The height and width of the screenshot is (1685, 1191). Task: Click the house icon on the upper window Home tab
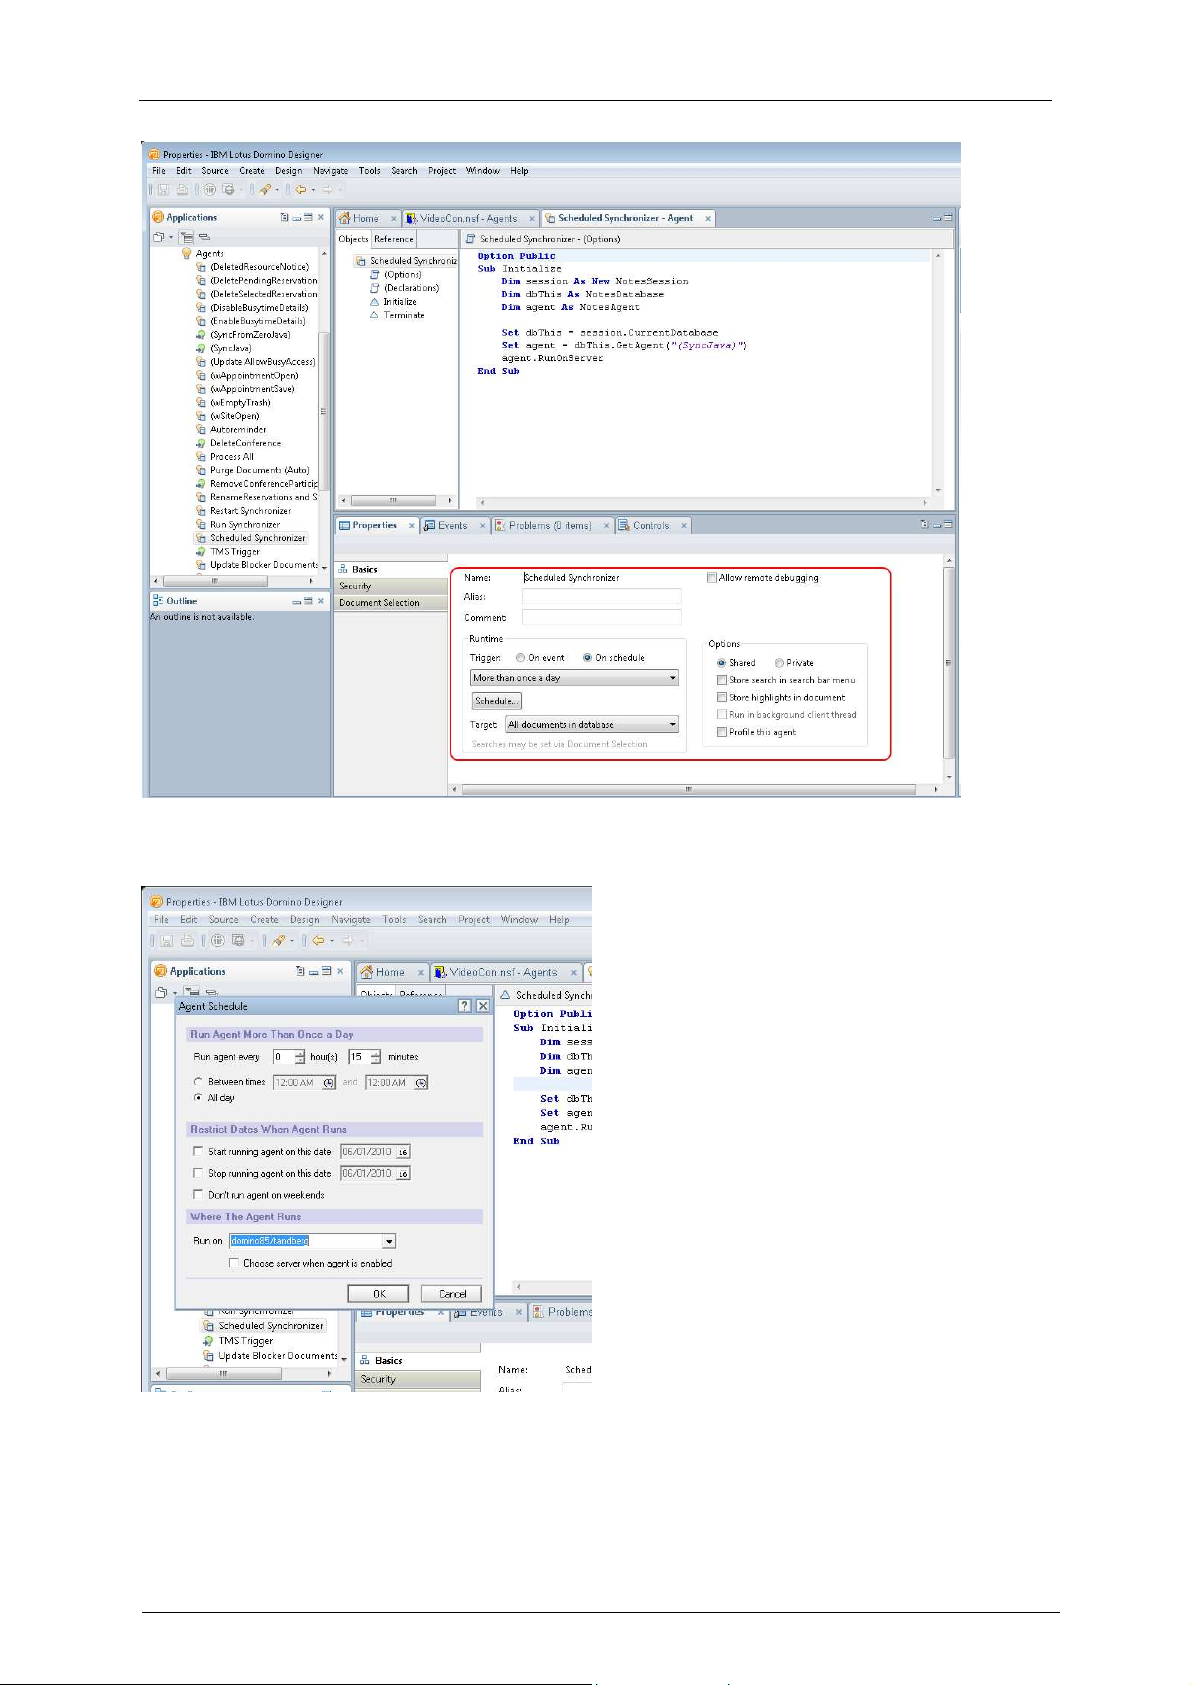345,218
